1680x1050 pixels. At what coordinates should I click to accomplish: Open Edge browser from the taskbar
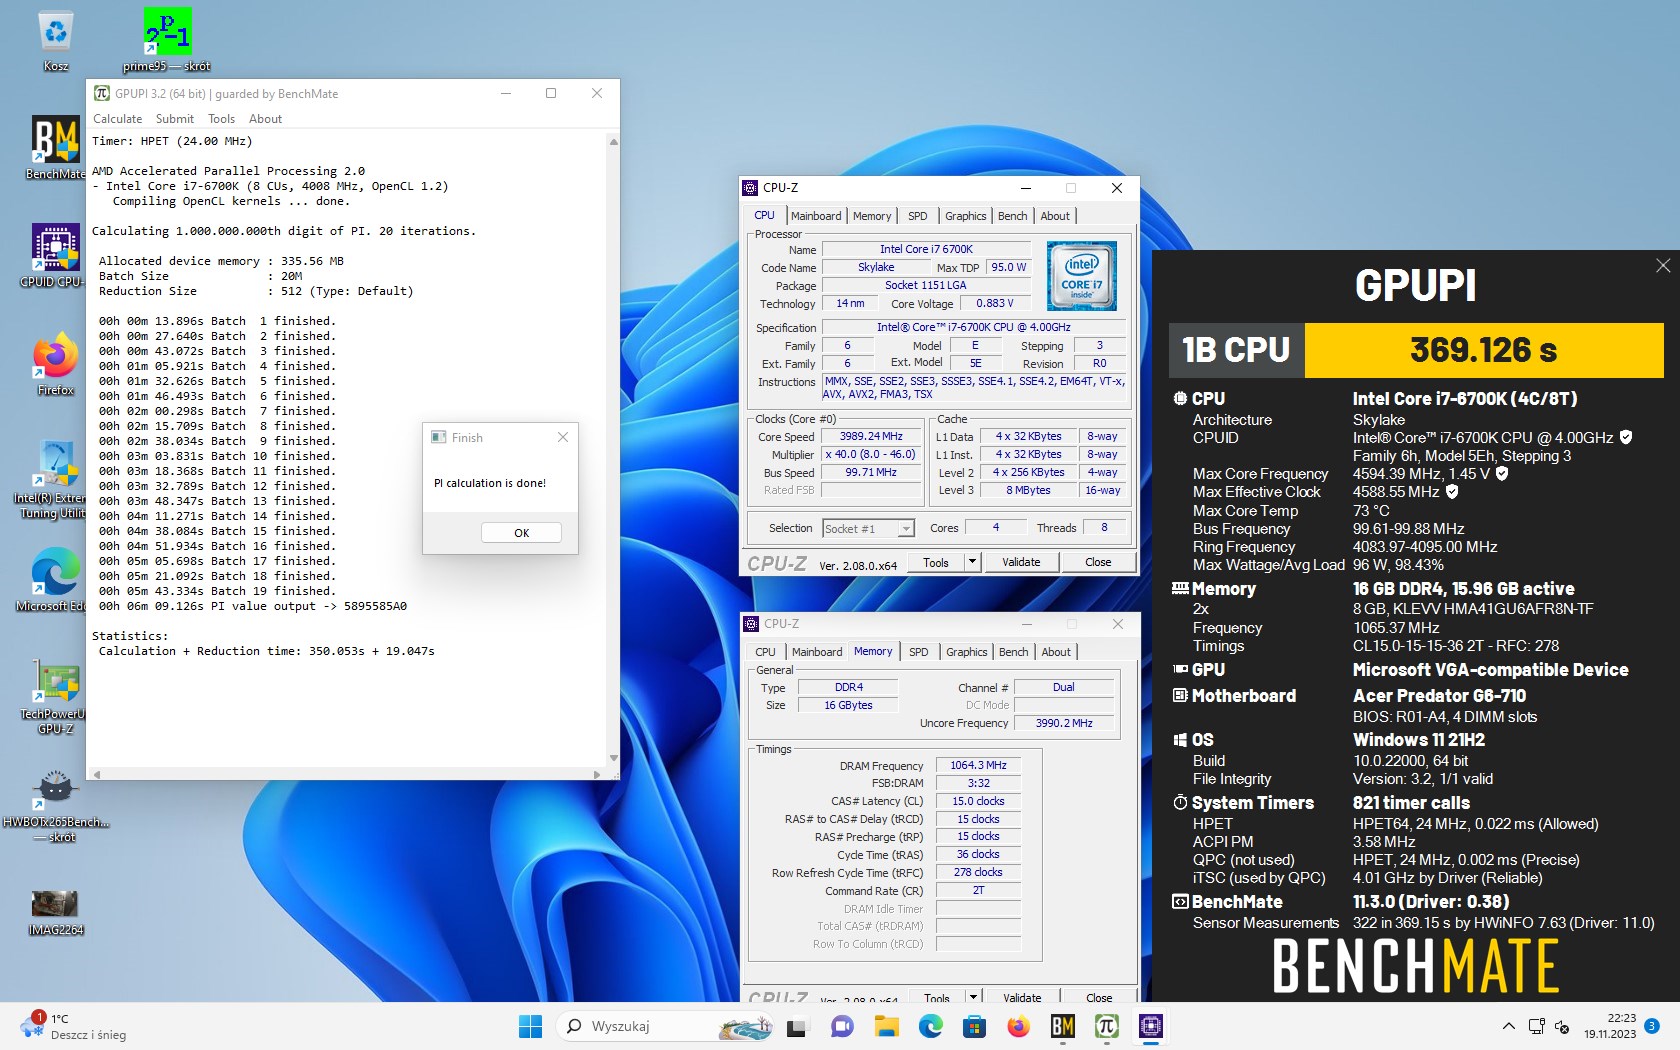[930, 1026]
